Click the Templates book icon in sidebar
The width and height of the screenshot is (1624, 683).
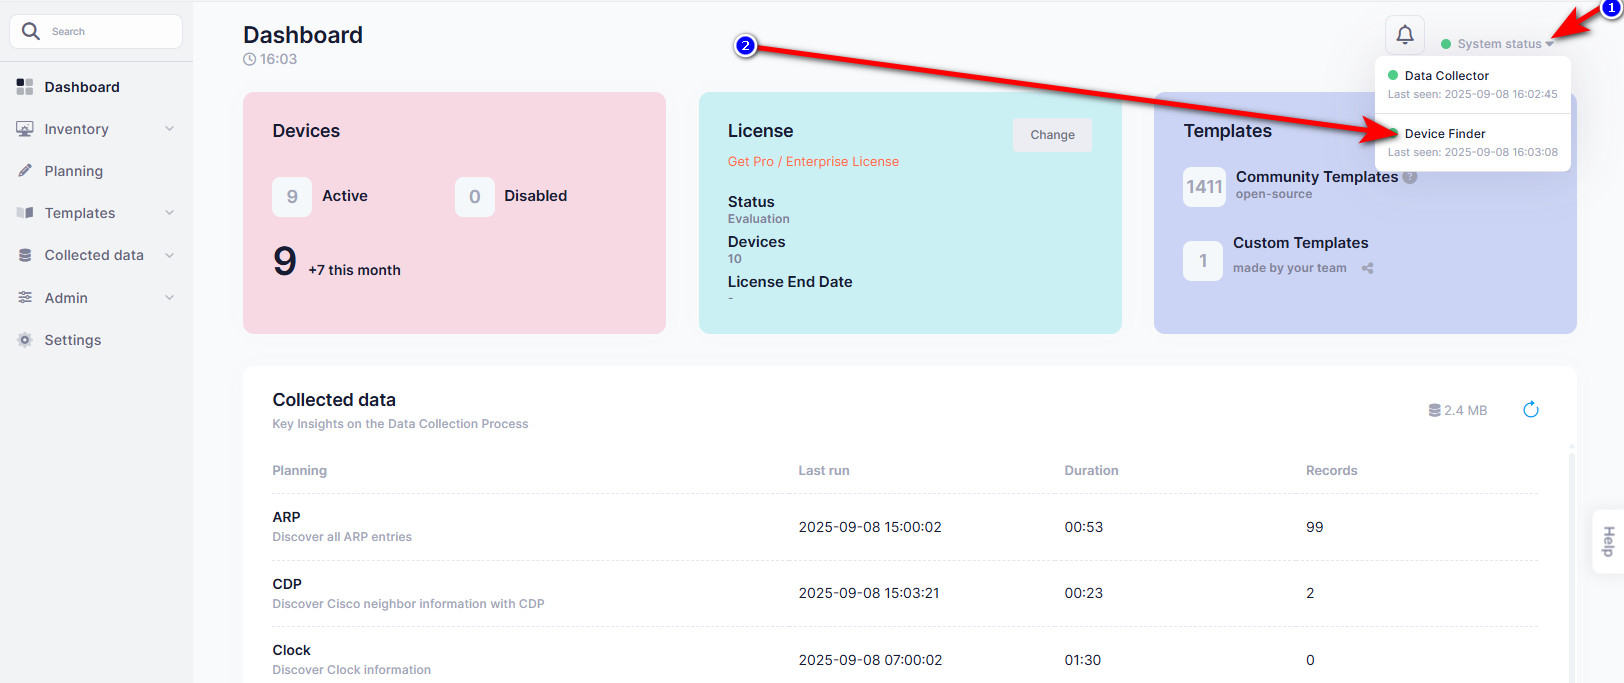coord(25,213)
